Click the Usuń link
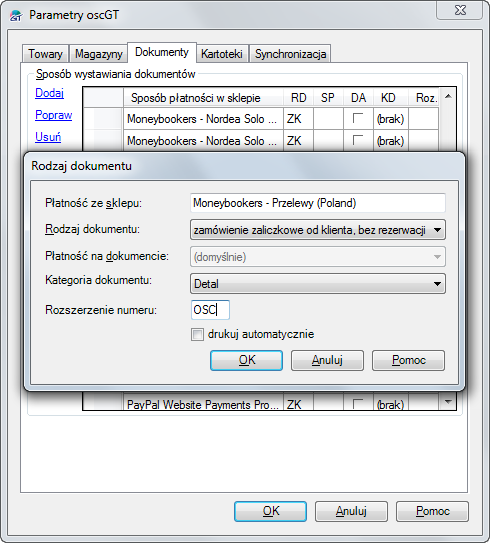490x543 pixels. coord(48,137)
